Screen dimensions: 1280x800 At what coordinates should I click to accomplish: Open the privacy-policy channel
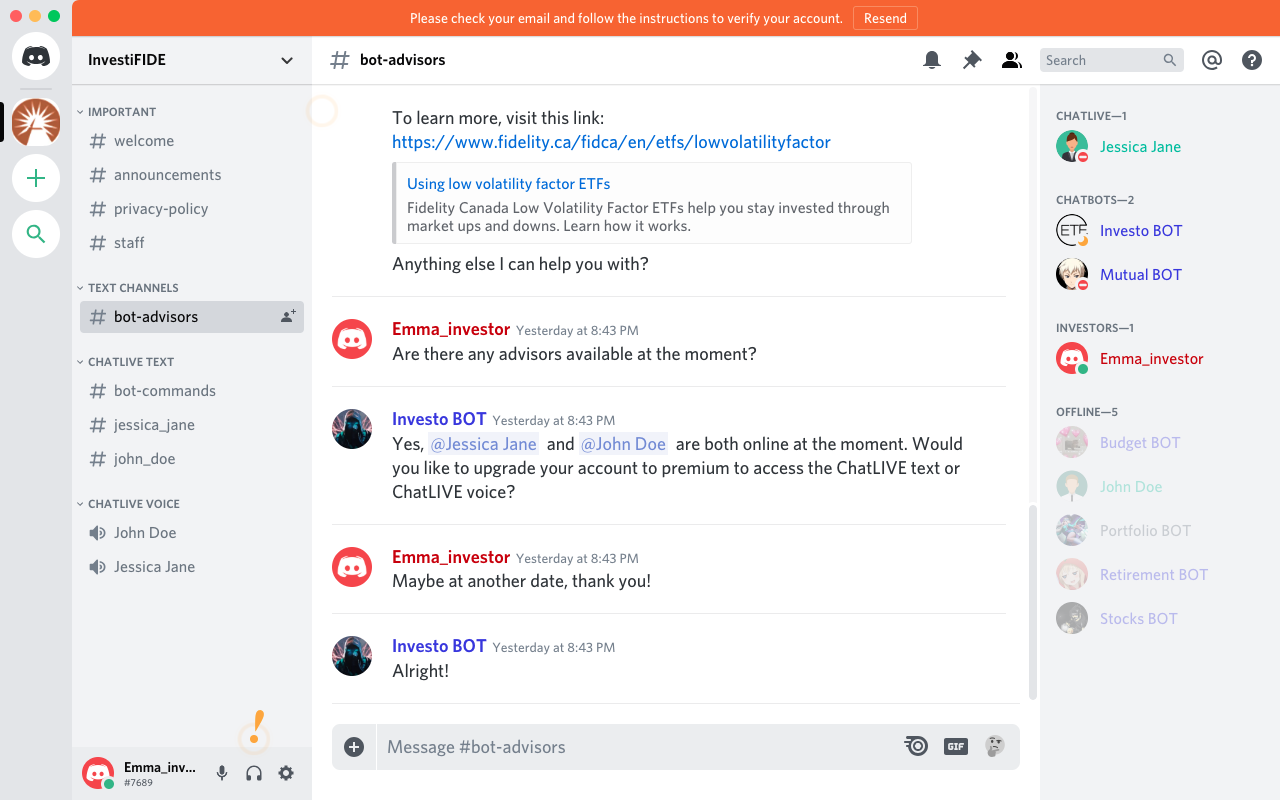tap(192, 209)
